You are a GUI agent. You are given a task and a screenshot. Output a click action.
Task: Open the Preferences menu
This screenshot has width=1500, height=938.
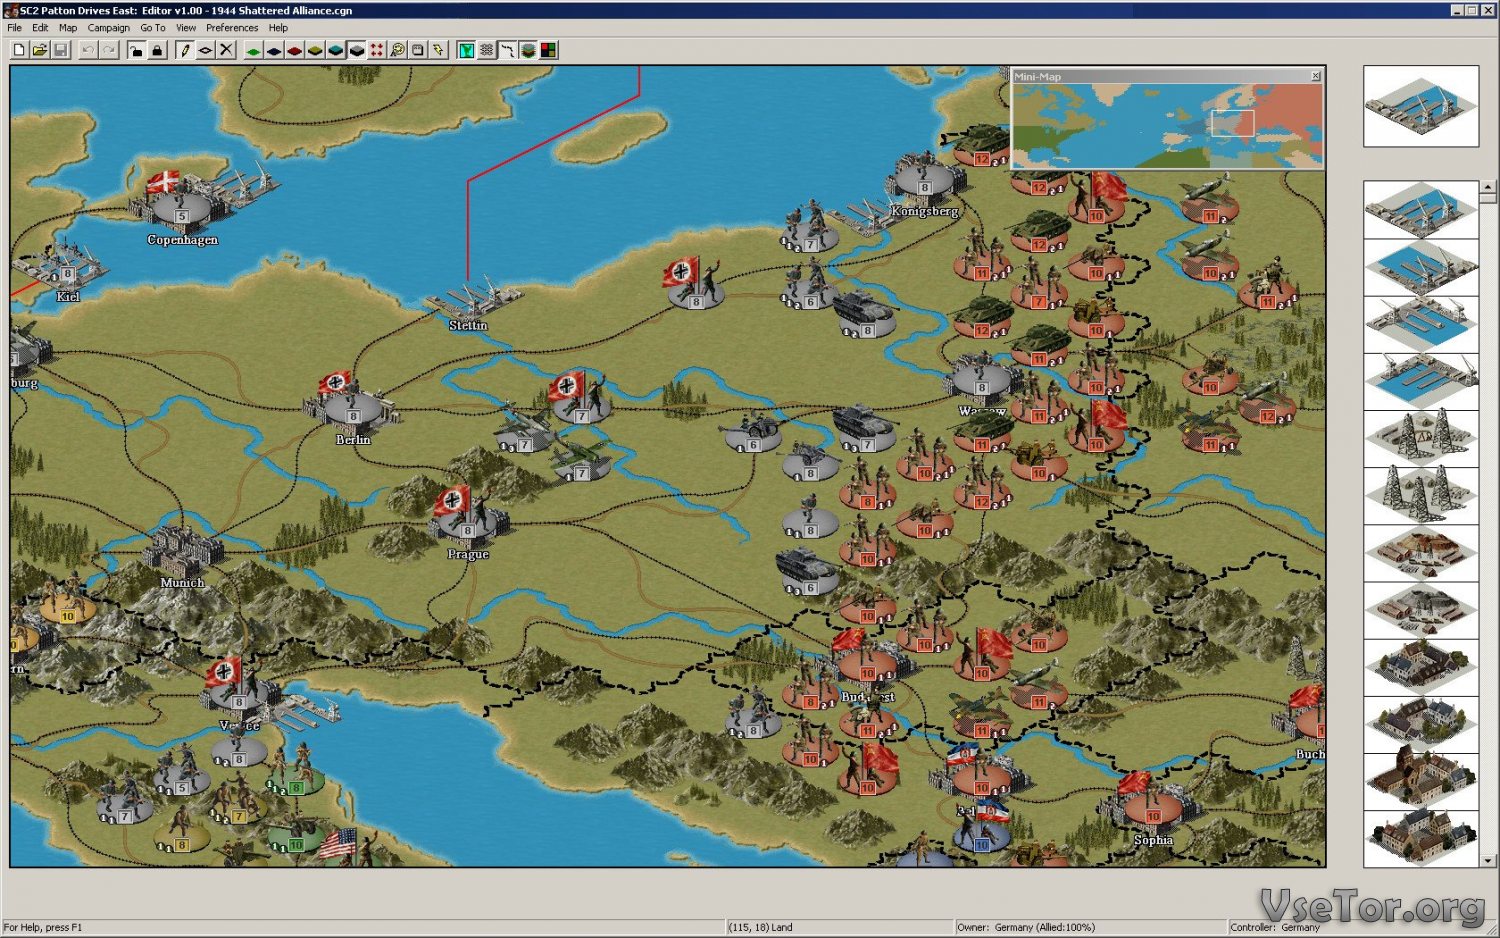231,28
